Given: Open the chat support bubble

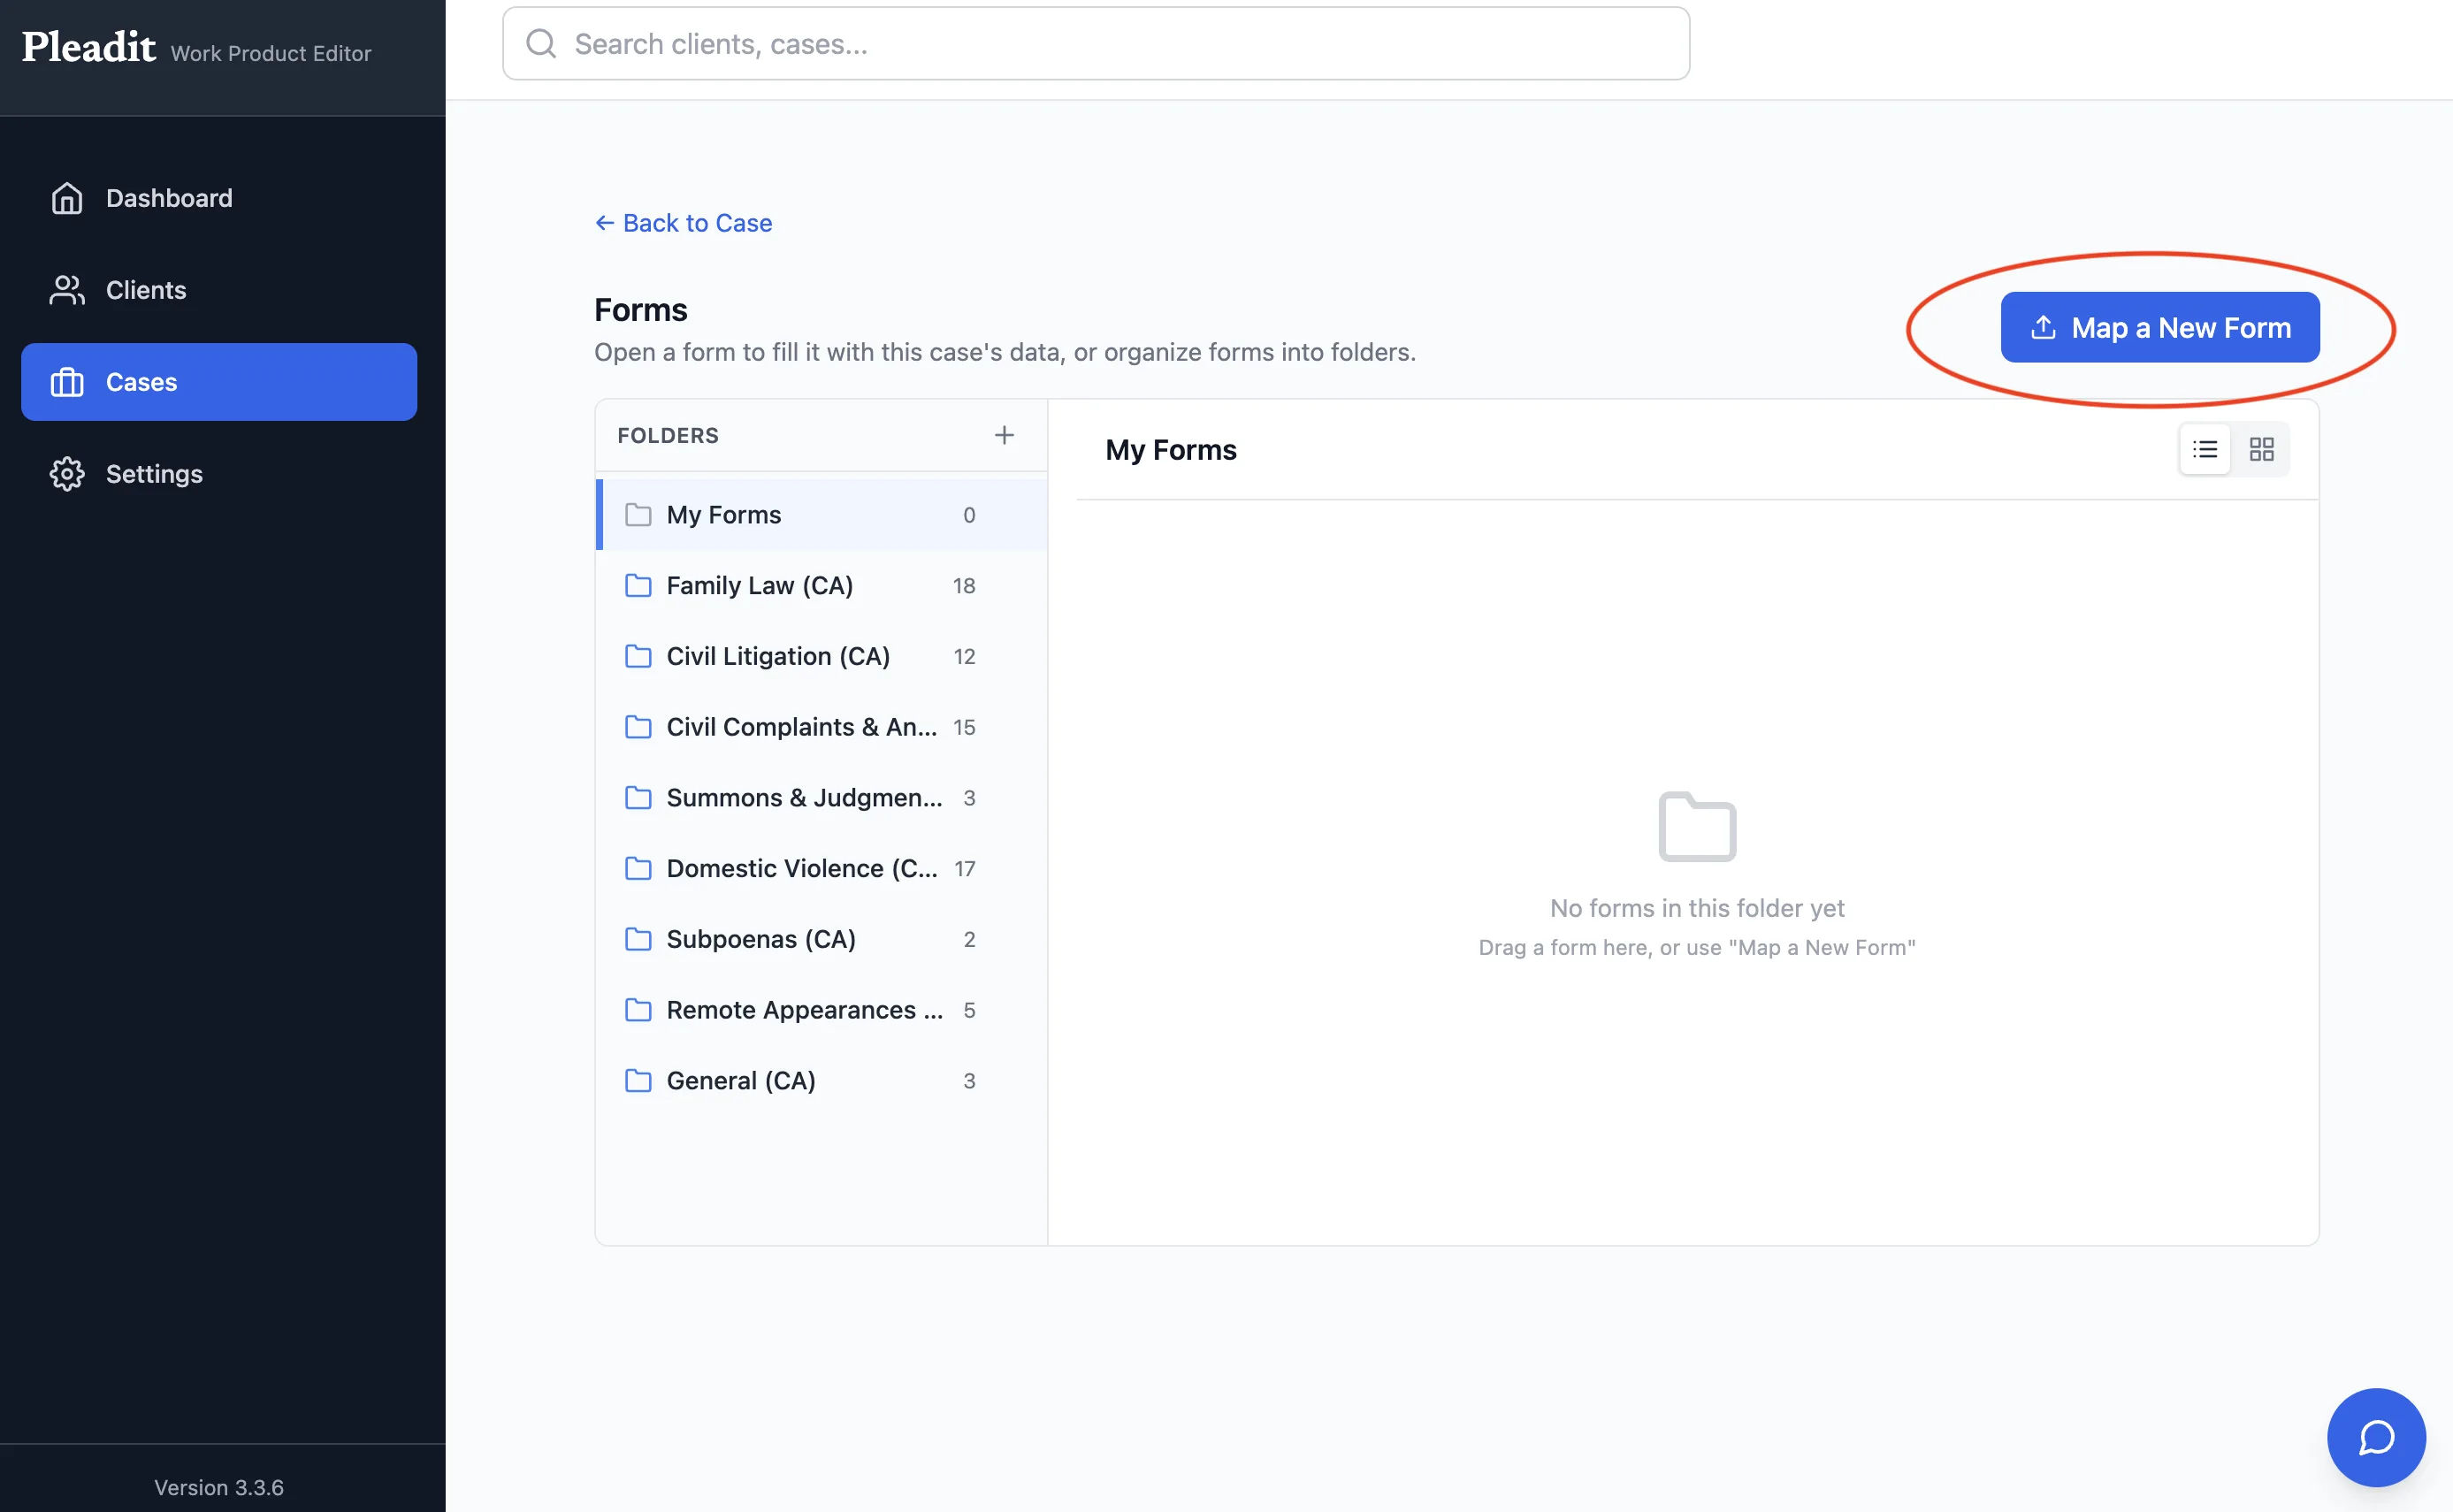Looking at the screenshot, I should click(x=2376, y=1437).
